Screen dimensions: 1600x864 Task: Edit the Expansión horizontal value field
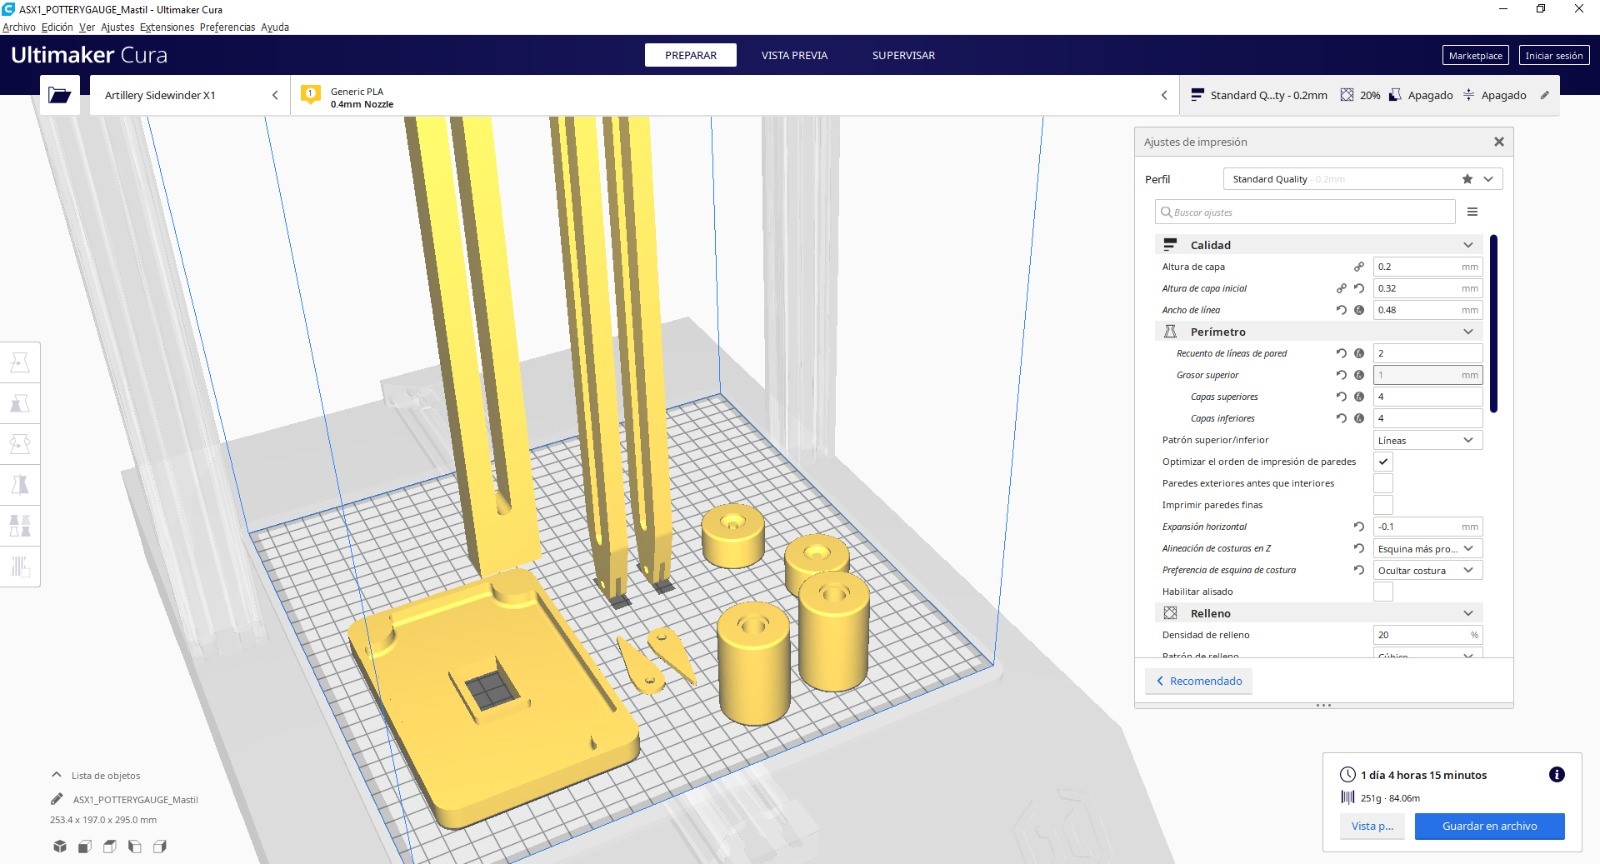[1427, 527]
